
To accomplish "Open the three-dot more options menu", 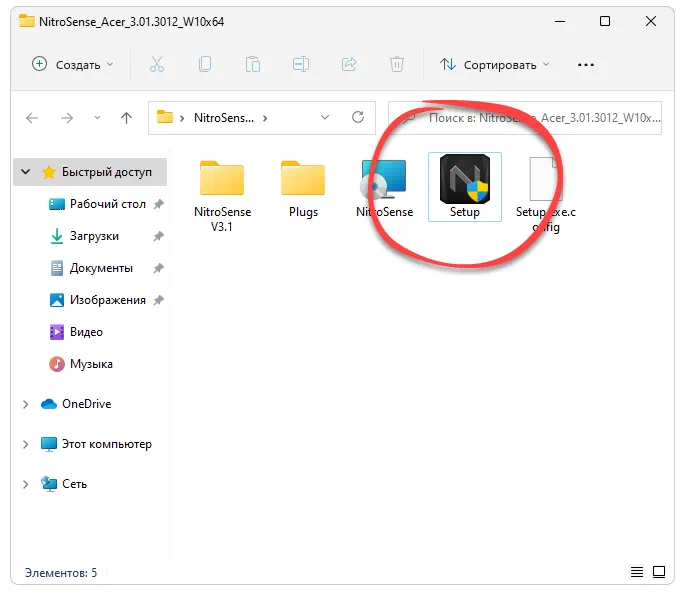I will (x=585, y=65).
